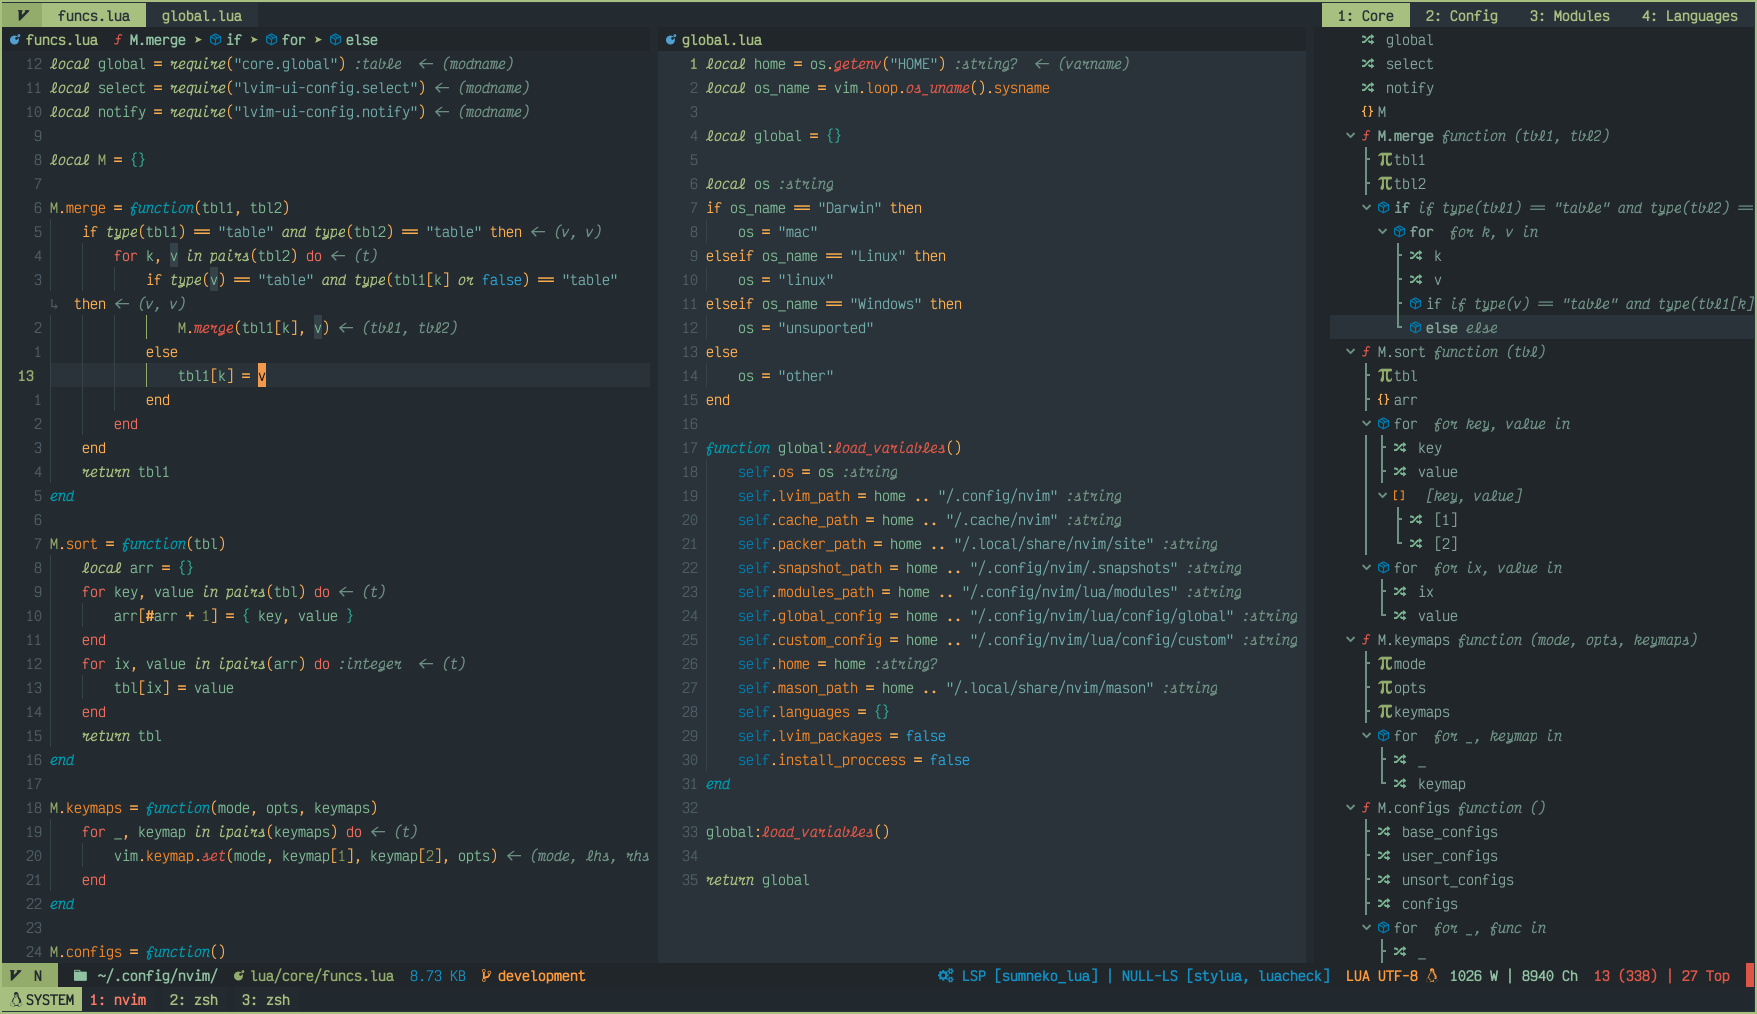Click the 8.73 KB file size indicator

437,976
